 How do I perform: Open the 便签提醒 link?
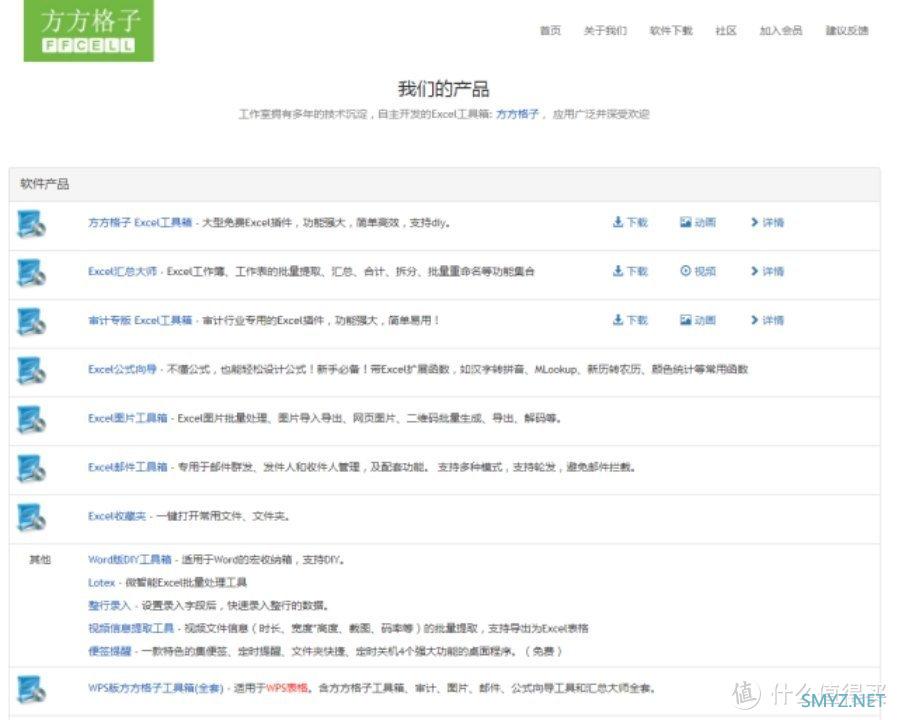coord(109,651)
